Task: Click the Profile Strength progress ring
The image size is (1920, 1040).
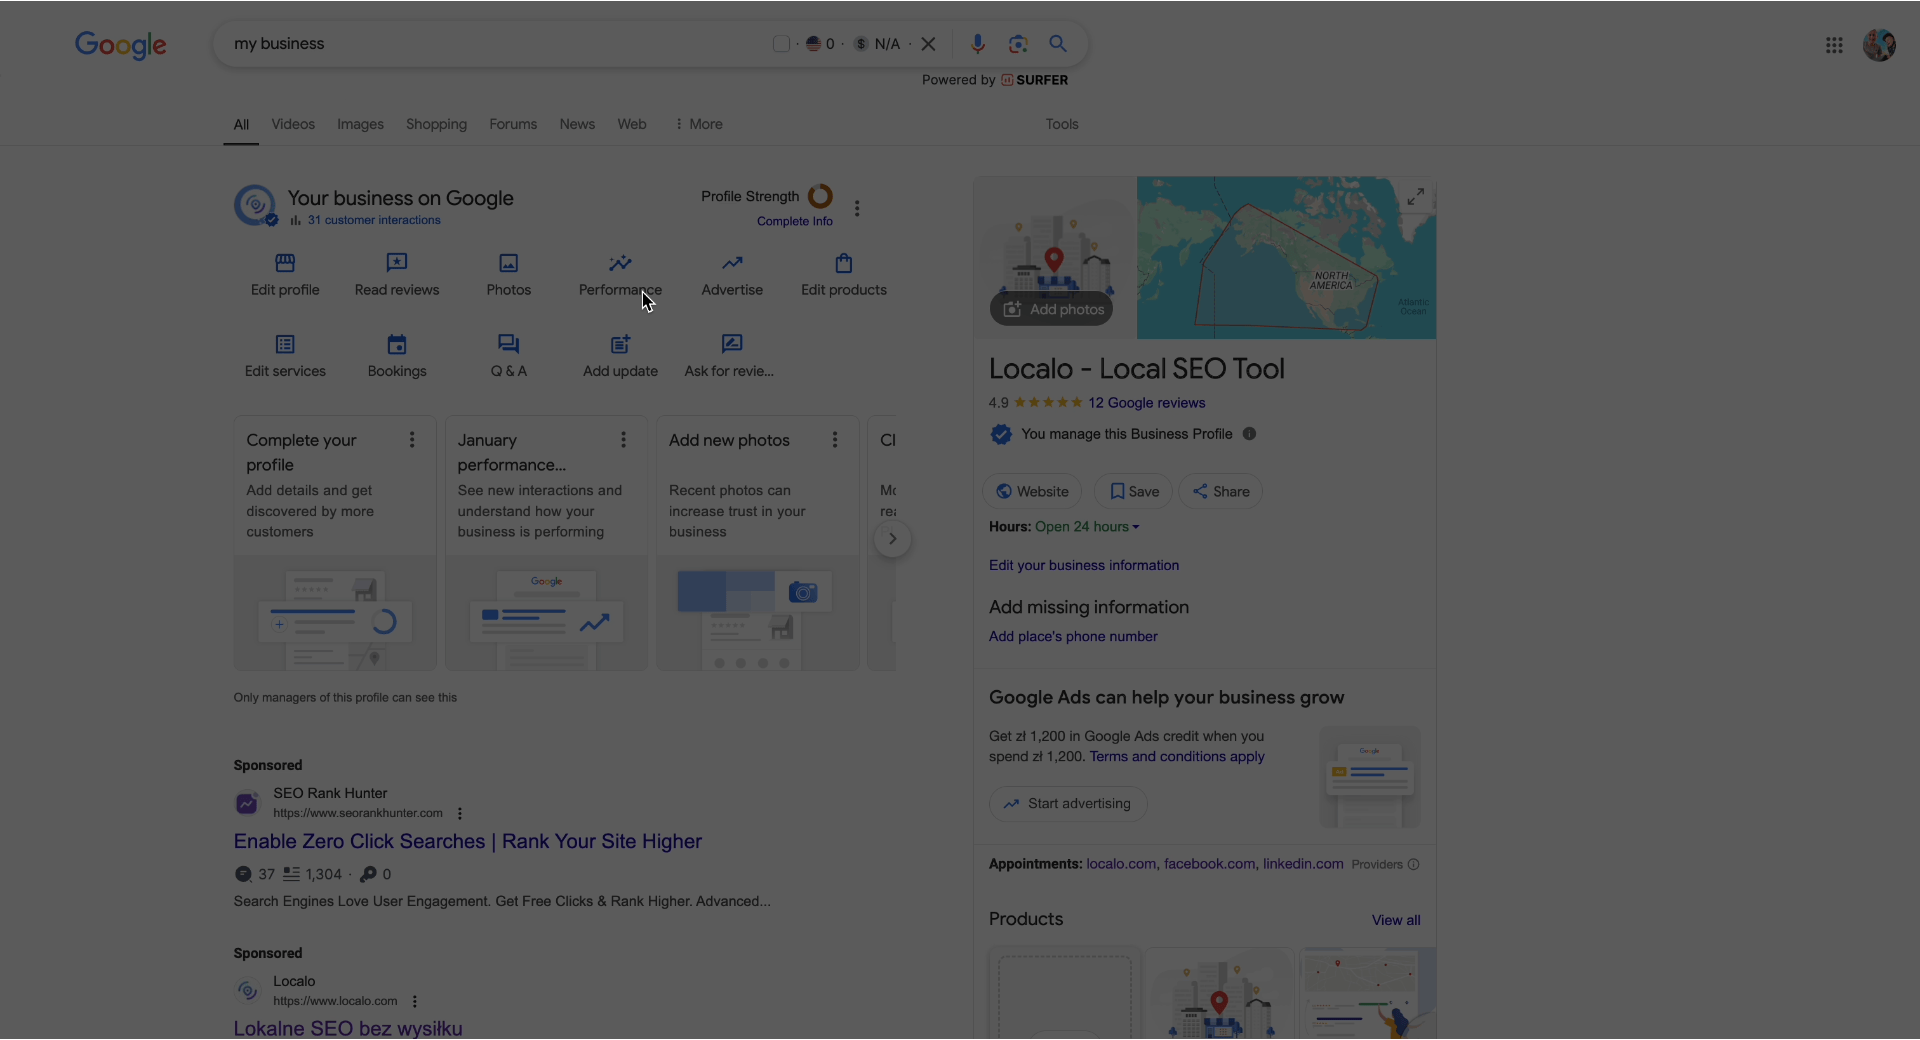Action: [x=820, y=196]
